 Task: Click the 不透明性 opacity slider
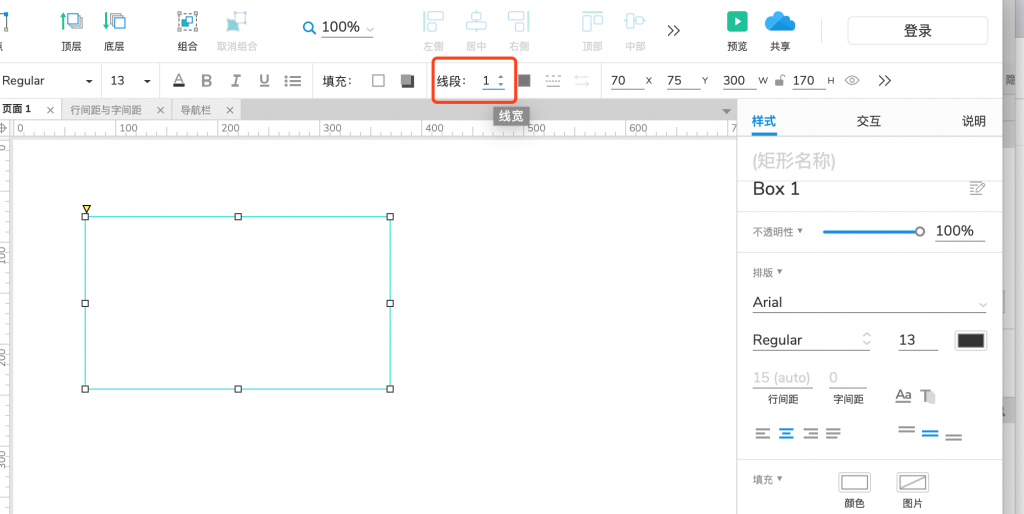click(x=870, y=231)
